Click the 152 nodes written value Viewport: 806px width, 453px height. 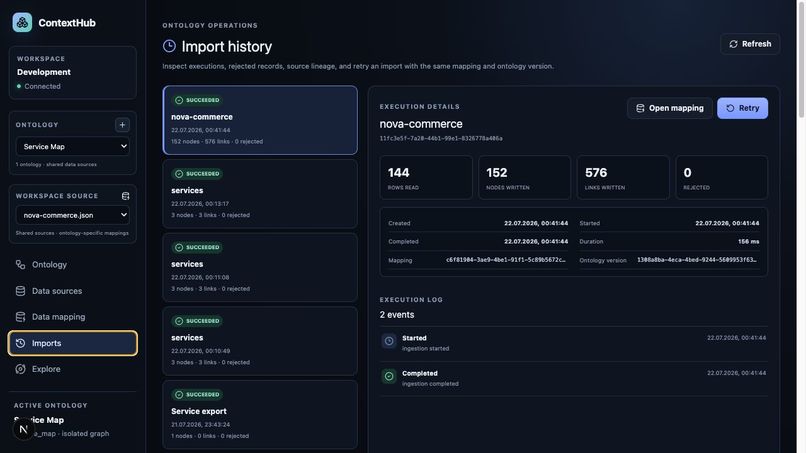click(x=497, y=173)
